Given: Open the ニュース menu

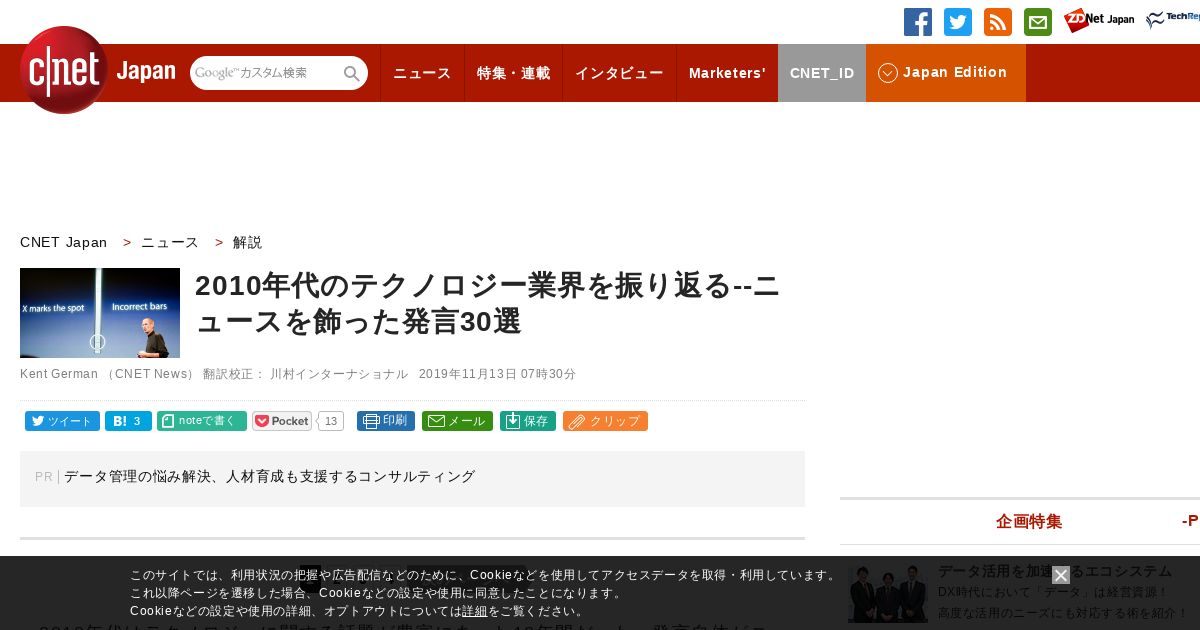Looking at the screenshot, I should tap(422, 73).
